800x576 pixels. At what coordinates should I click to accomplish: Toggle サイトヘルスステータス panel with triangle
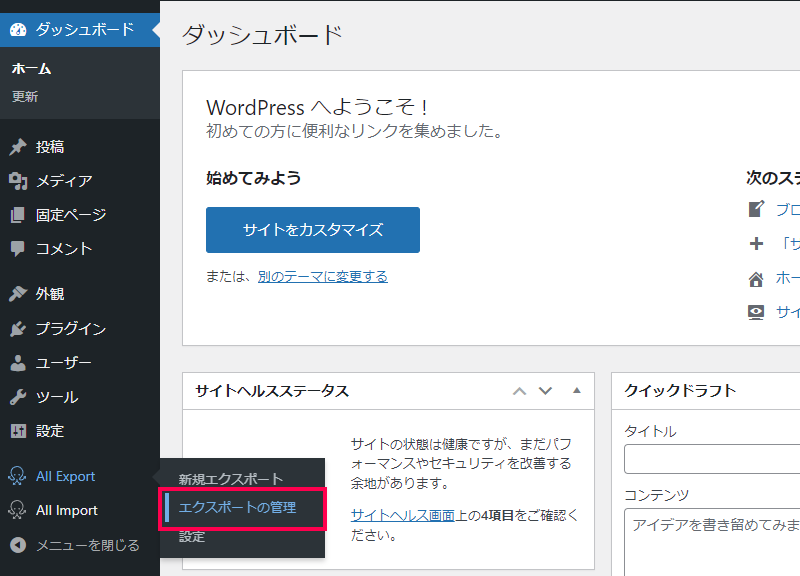[576, 391]
